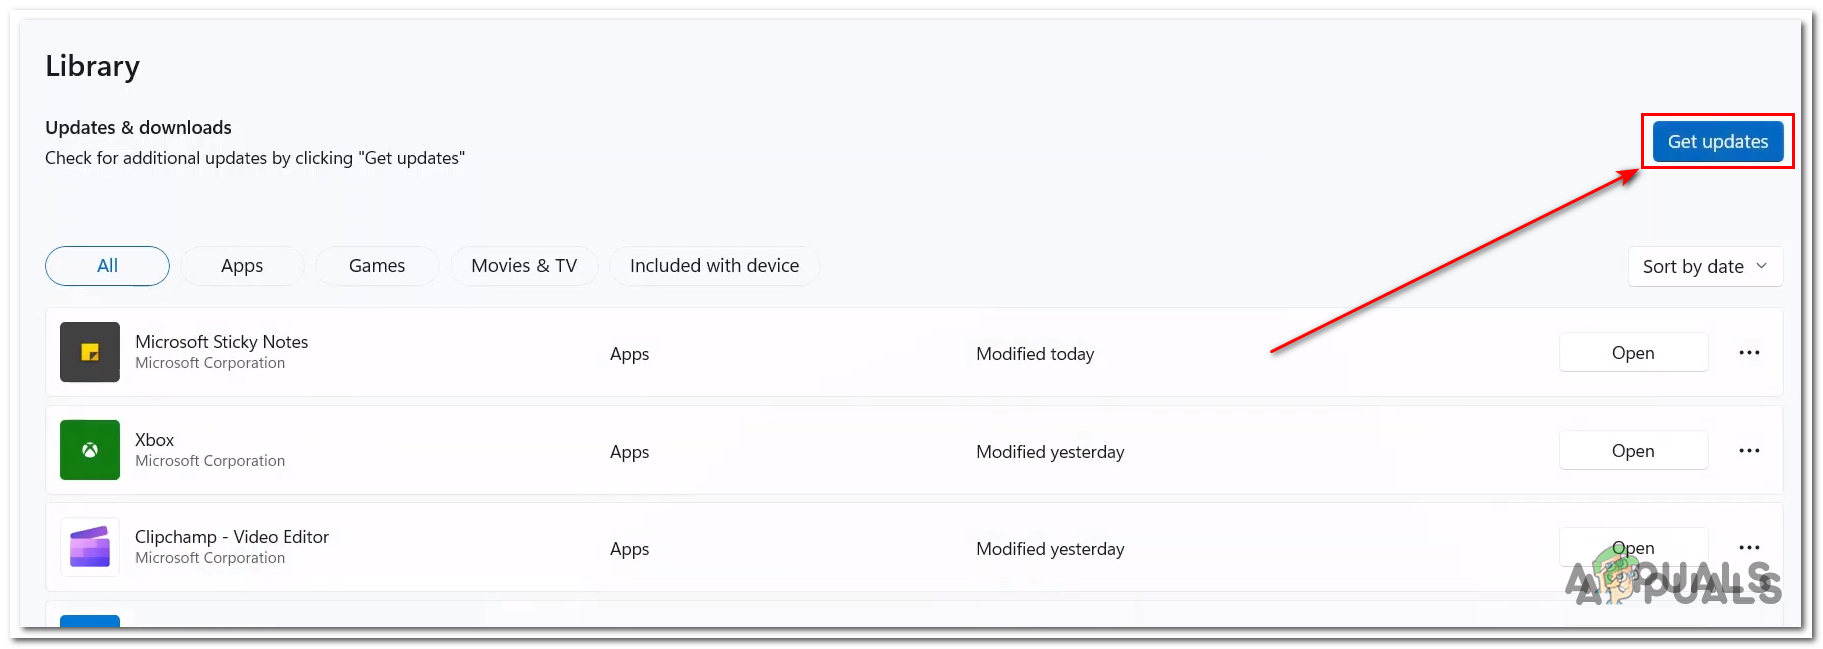This screenshot has width=1823, height=649.
Task: Click the partially visible blue app icon
Action: 90,621
